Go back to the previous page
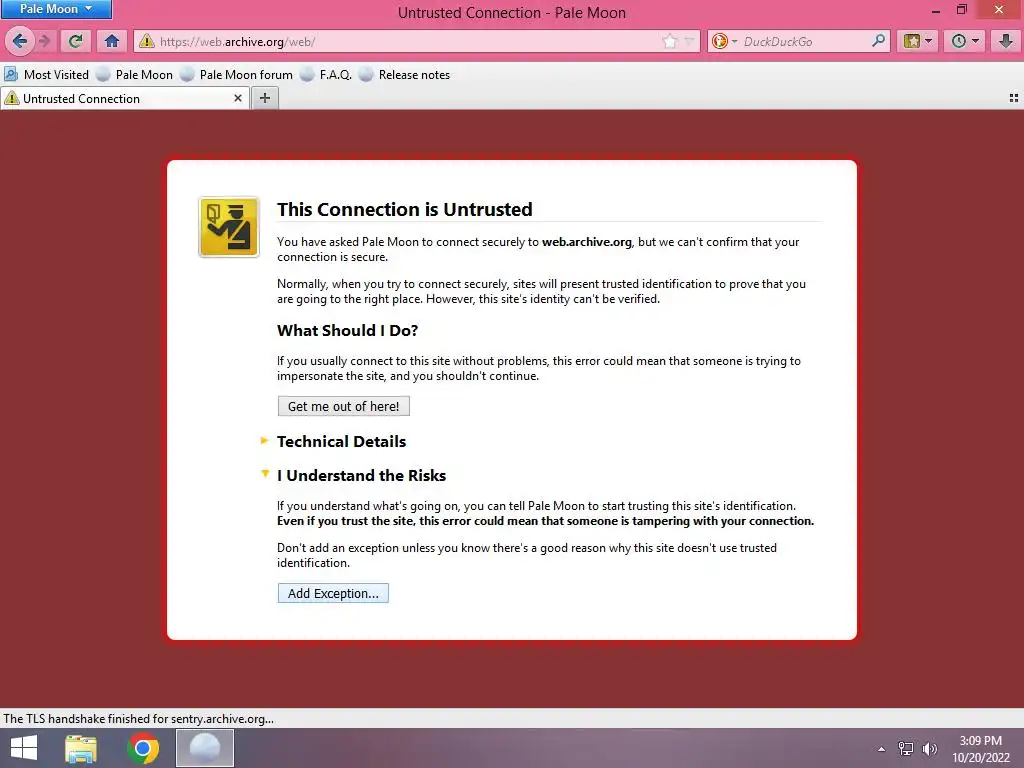This screenshot has width=1024, height=768. (x=20, y=41)
